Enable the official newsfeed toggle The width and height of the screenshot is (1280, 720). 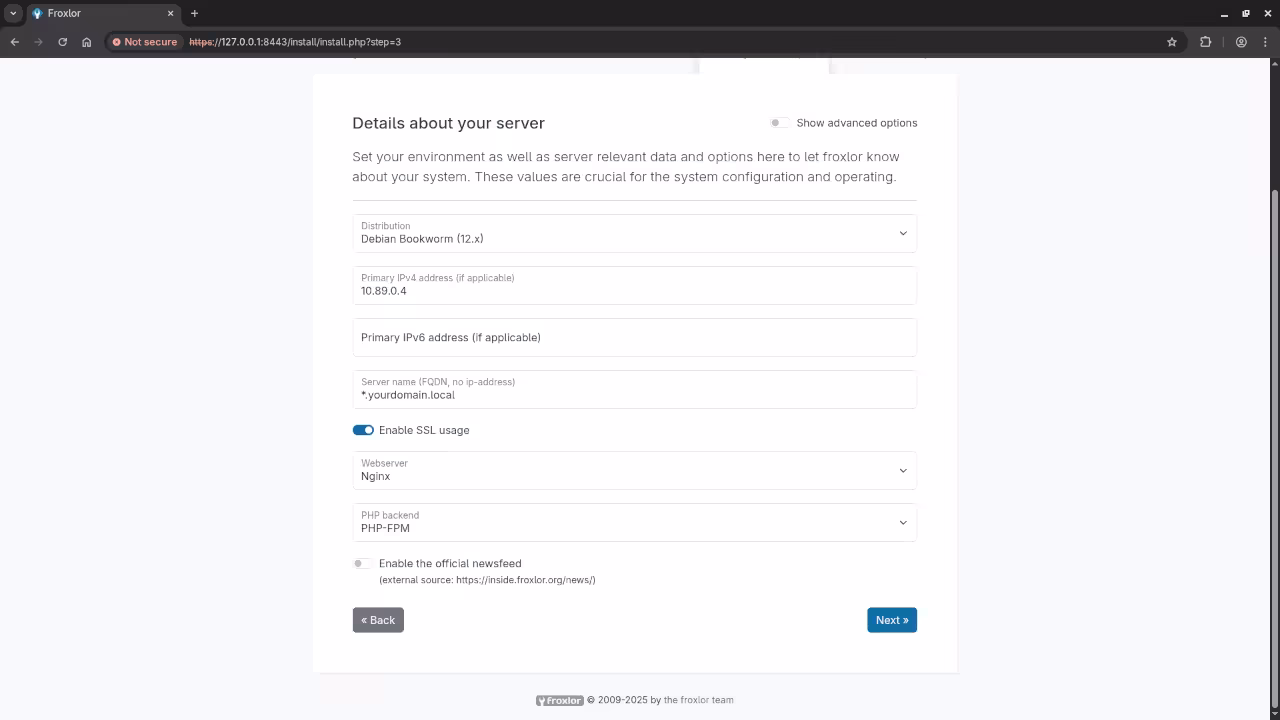[x=362, y=564]
